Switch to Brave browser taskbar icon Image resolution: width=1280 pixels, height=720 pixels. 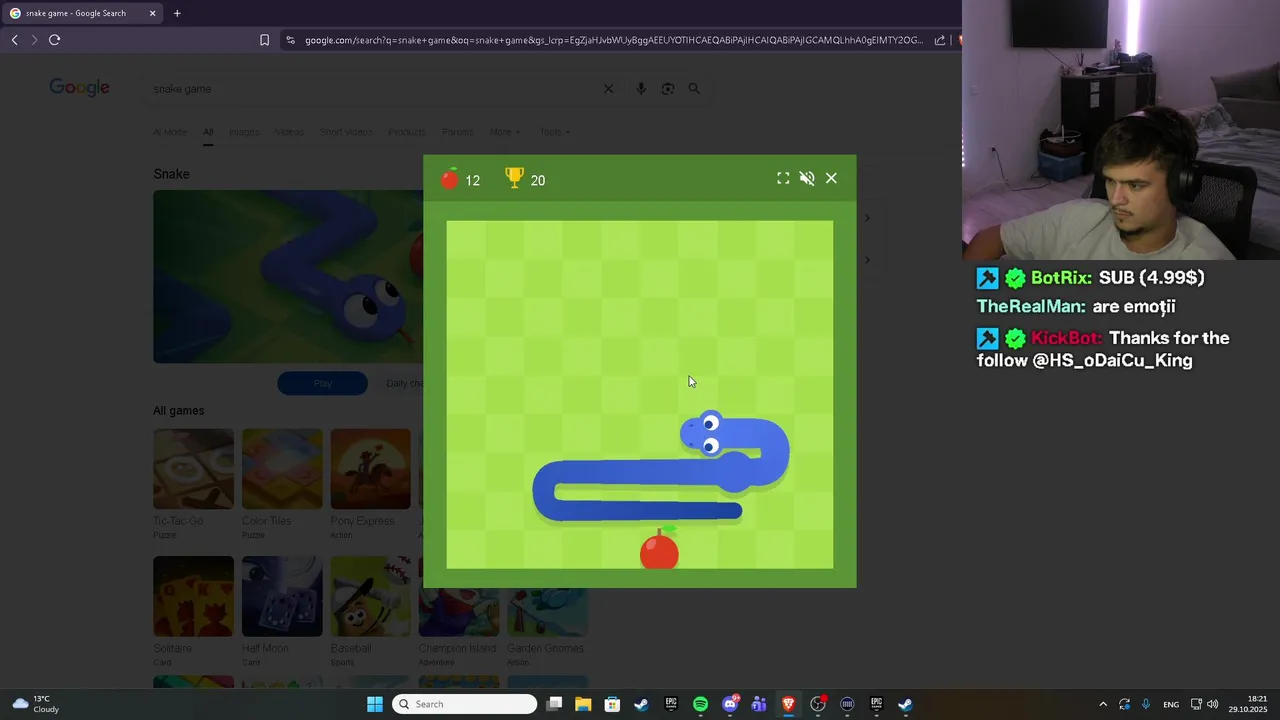click(x=788, y=704)
